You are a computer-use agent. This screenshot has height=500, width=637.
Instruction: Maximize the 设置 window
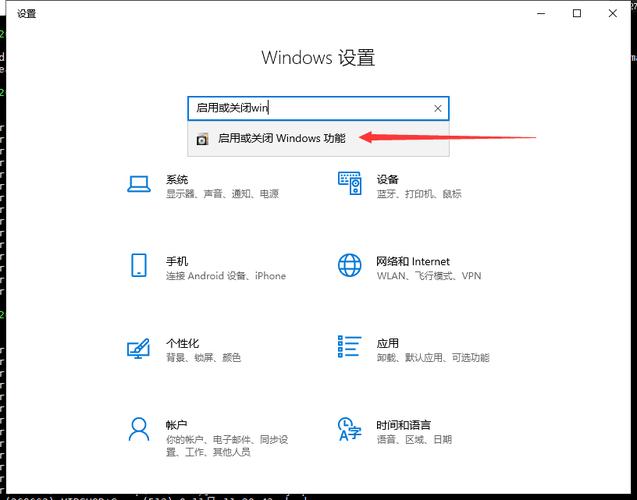576,13
